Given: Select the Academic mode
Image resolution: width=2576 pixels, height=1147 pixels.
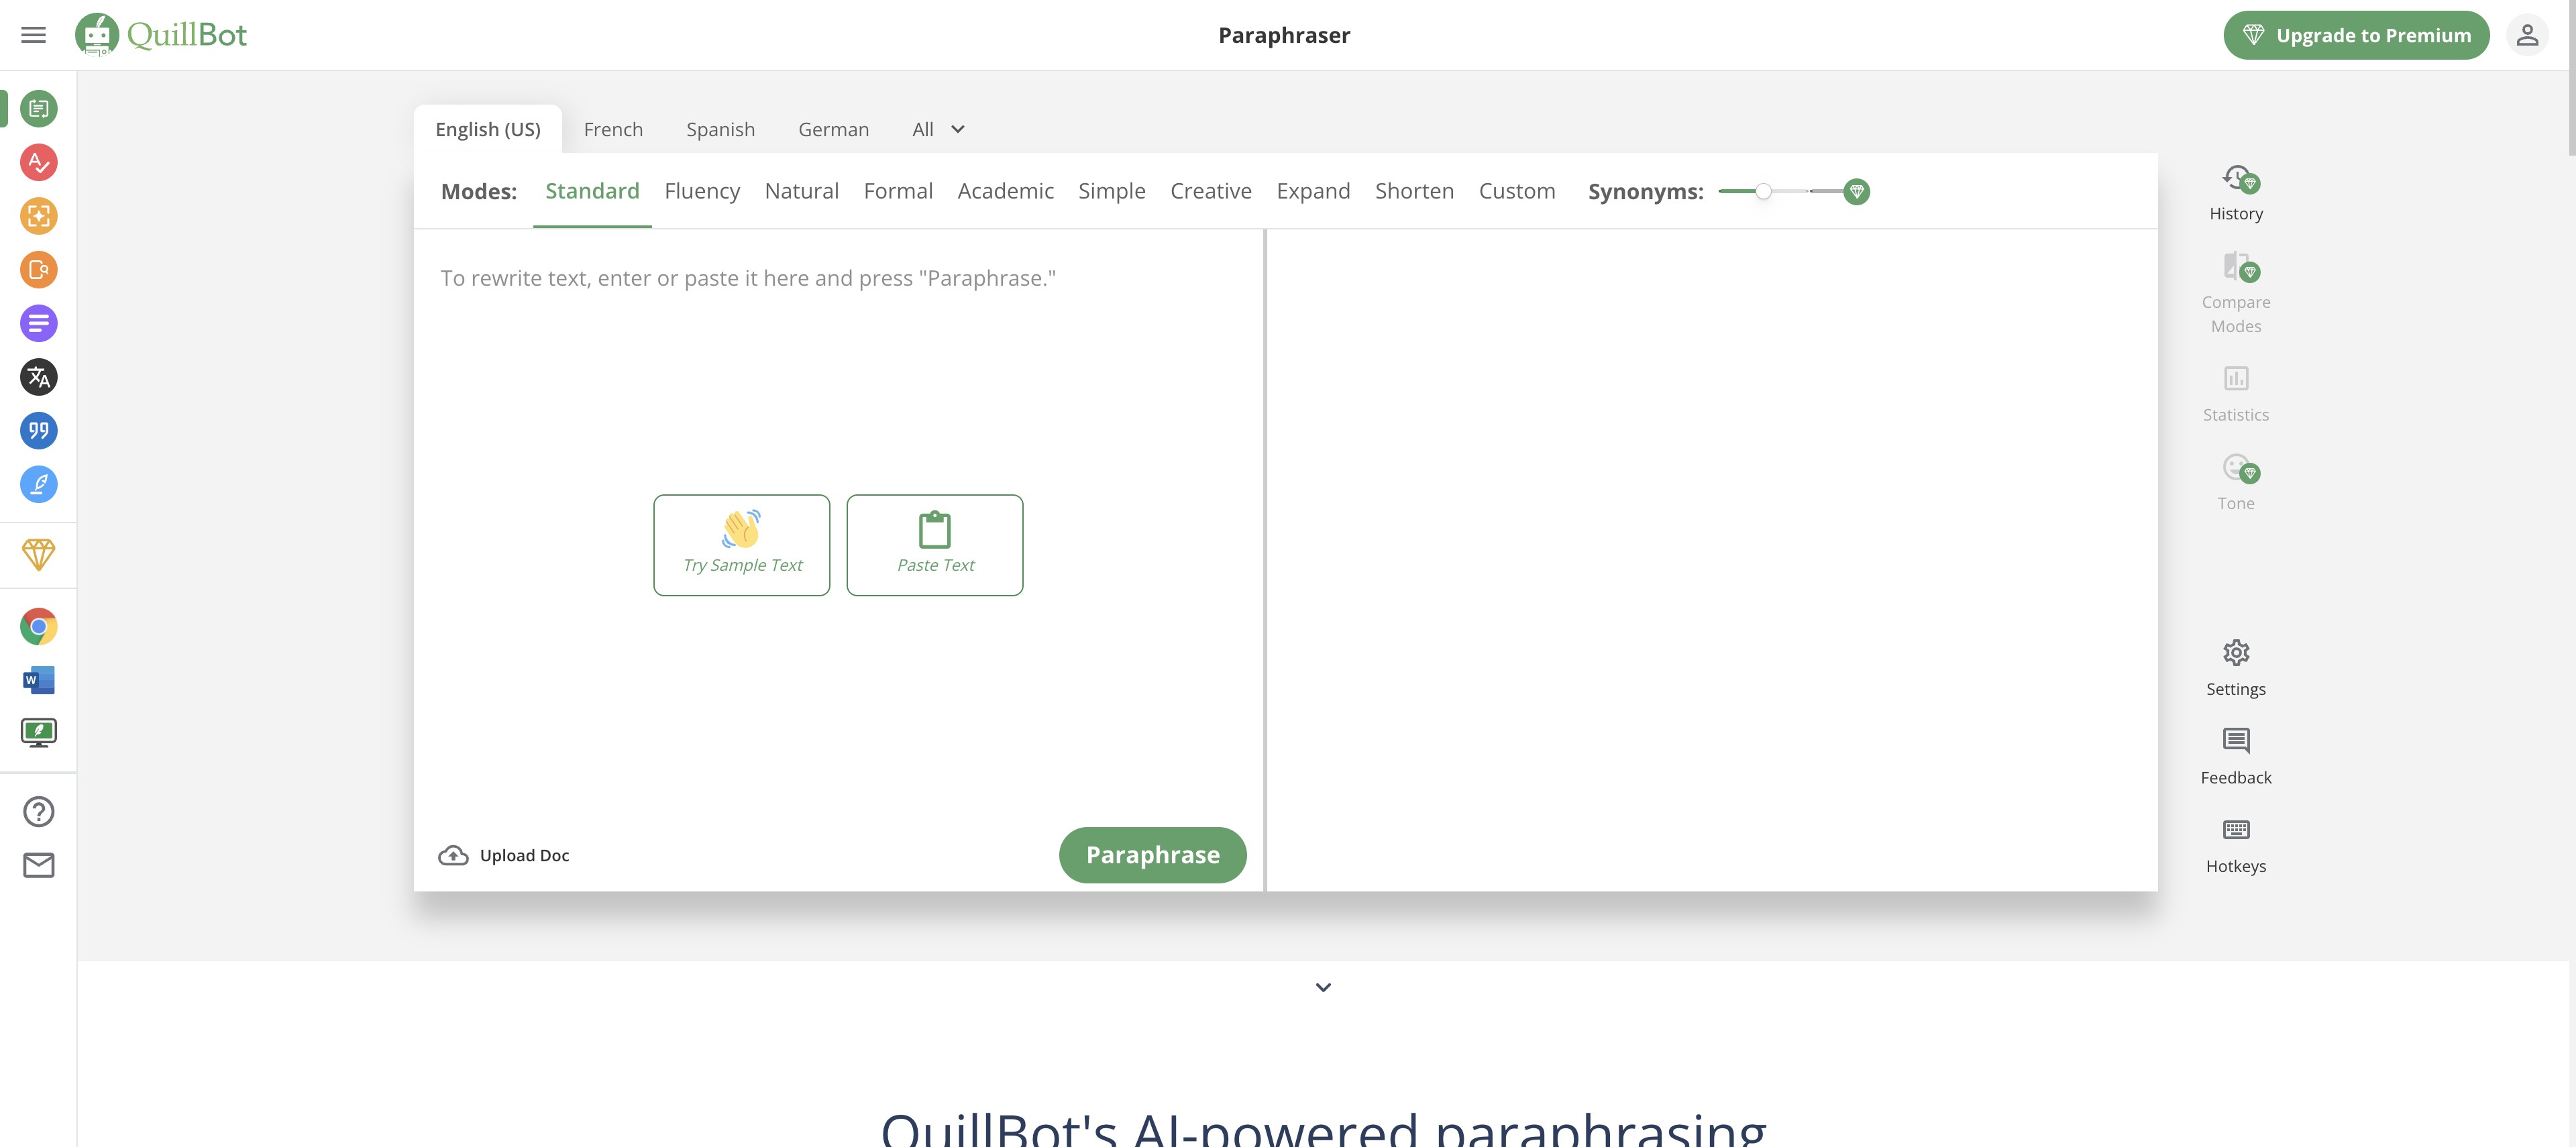Looking at the screenshot, I should 1005,191.
